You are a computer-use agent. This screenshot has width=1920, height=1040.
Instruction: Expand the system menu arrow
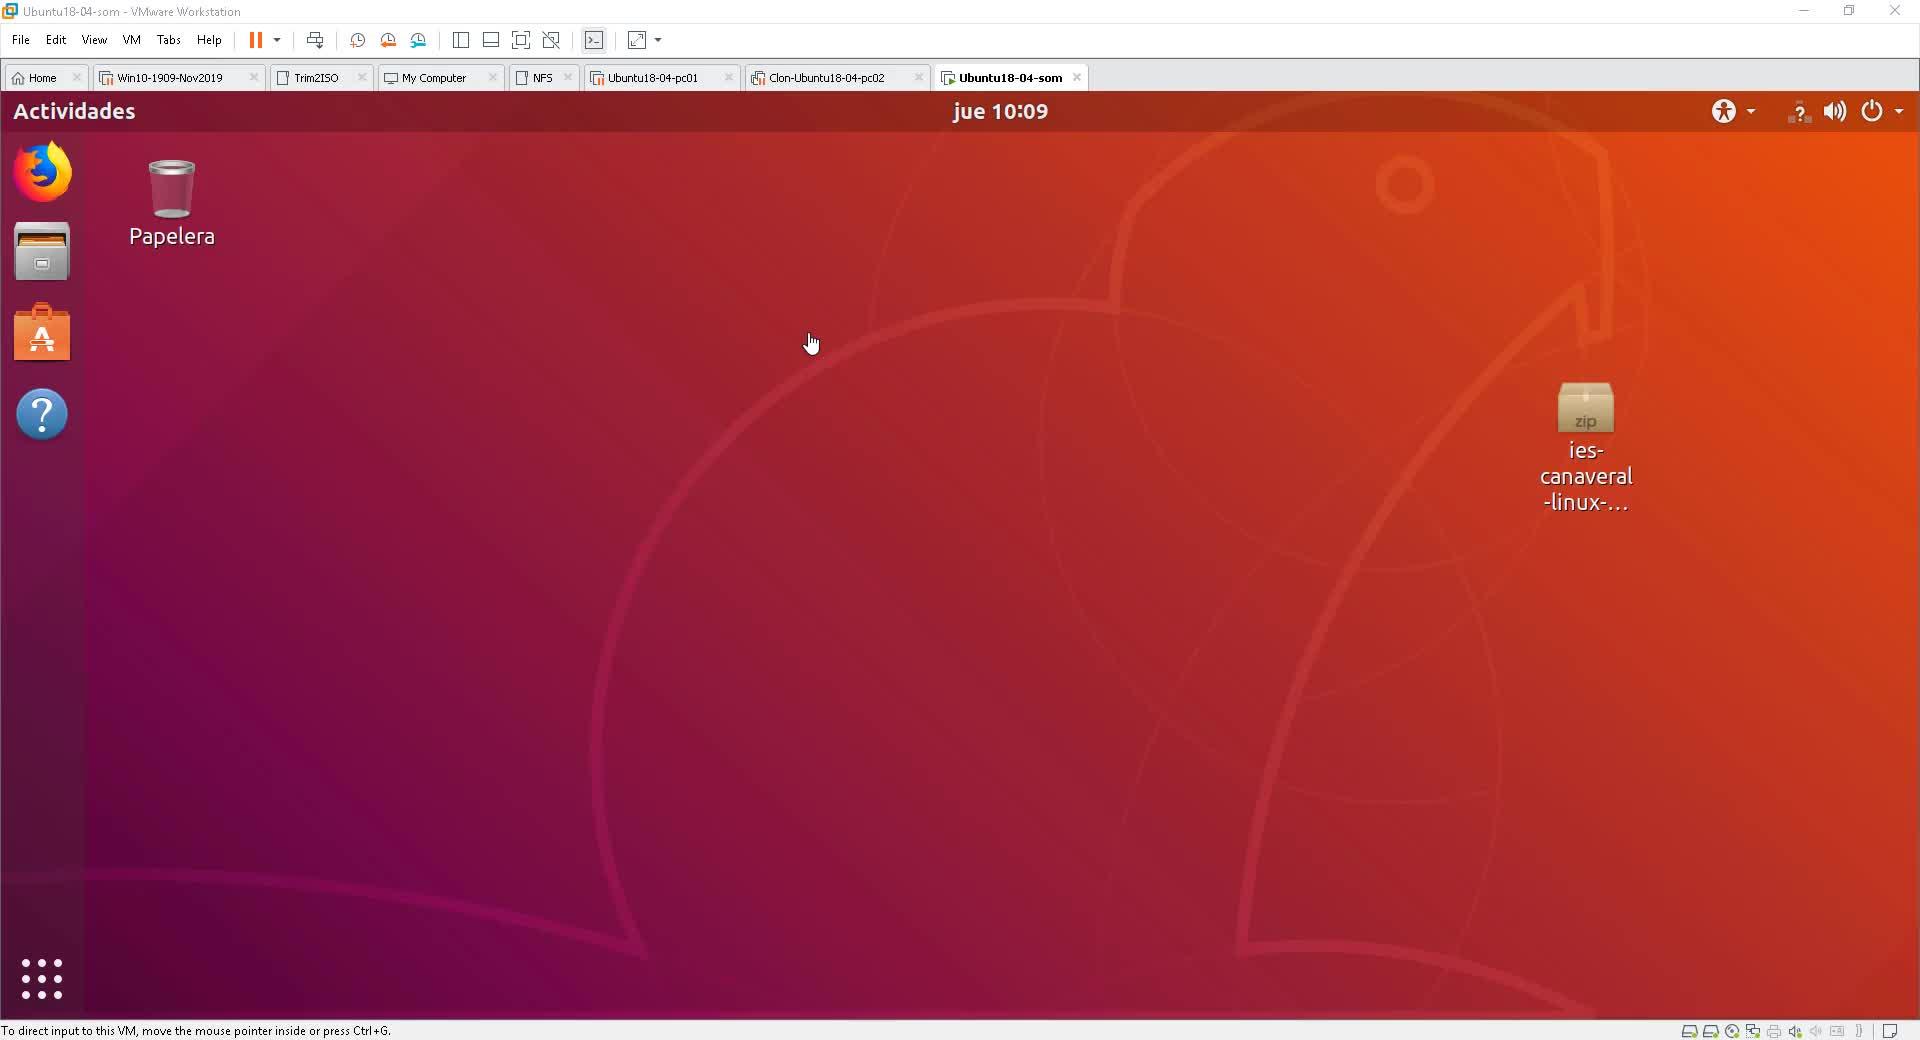(x=1899, y=112)
